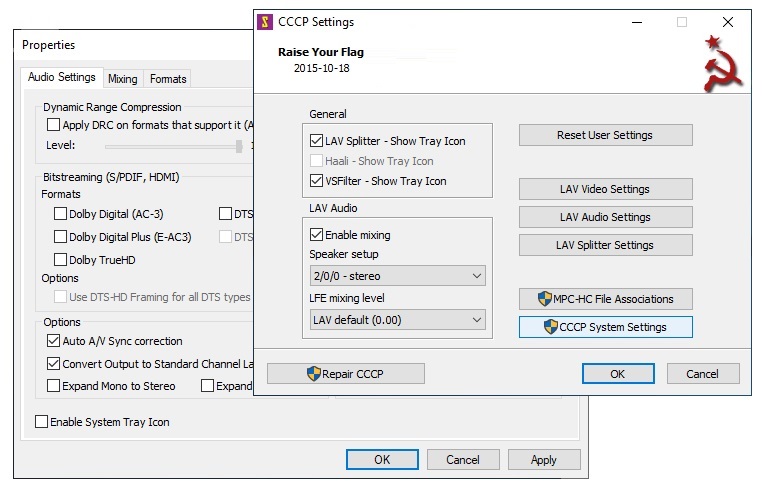The image size is (764, 490).
Task: Click shield icon on MPC-HC File Associations
Action: coord(545,299)
